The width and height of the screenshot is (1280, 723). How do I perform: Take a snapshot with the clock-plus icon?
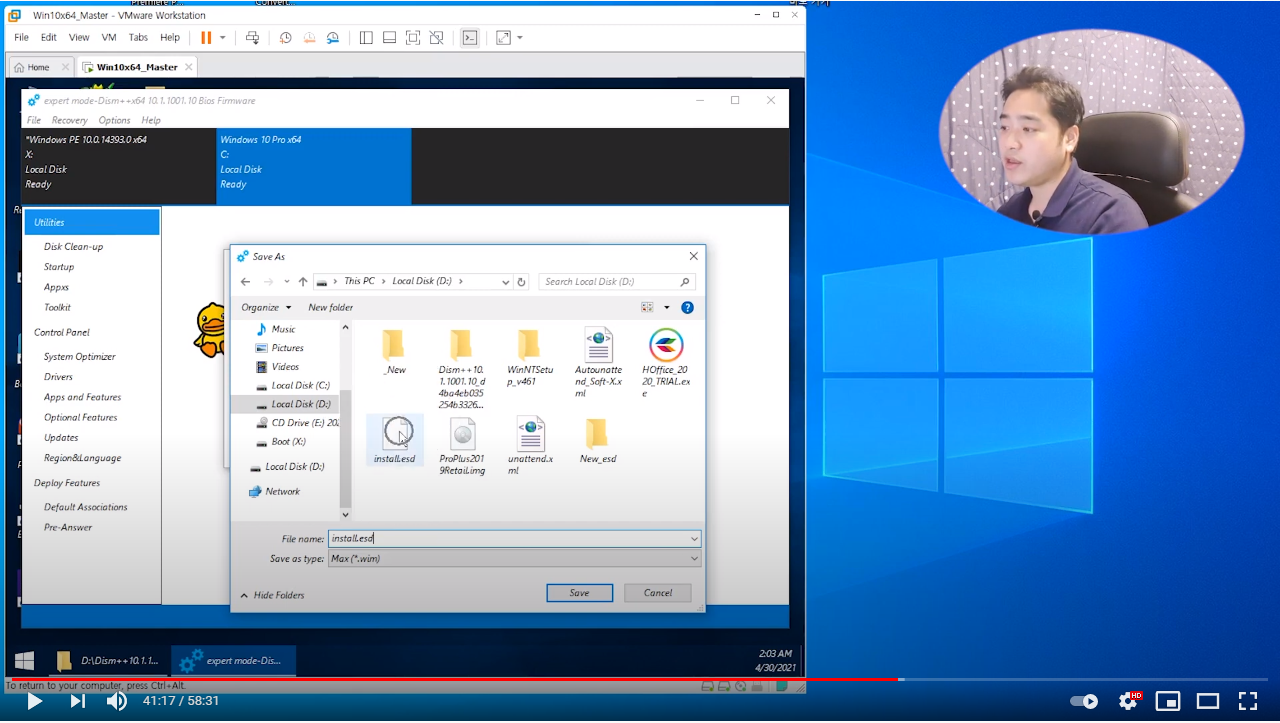pos(285,37)
